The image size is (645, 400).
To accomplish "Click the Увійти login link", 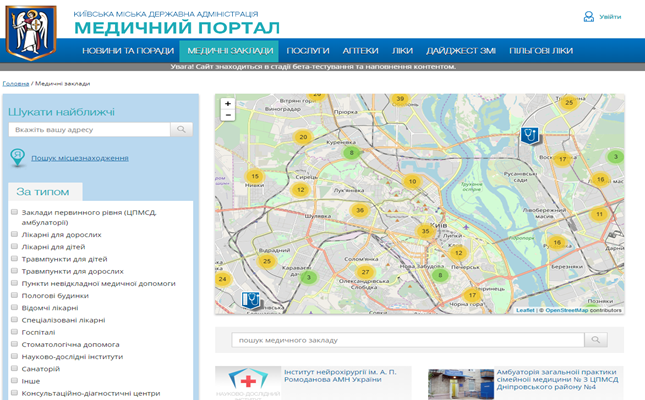I will (x=610, y=17).
